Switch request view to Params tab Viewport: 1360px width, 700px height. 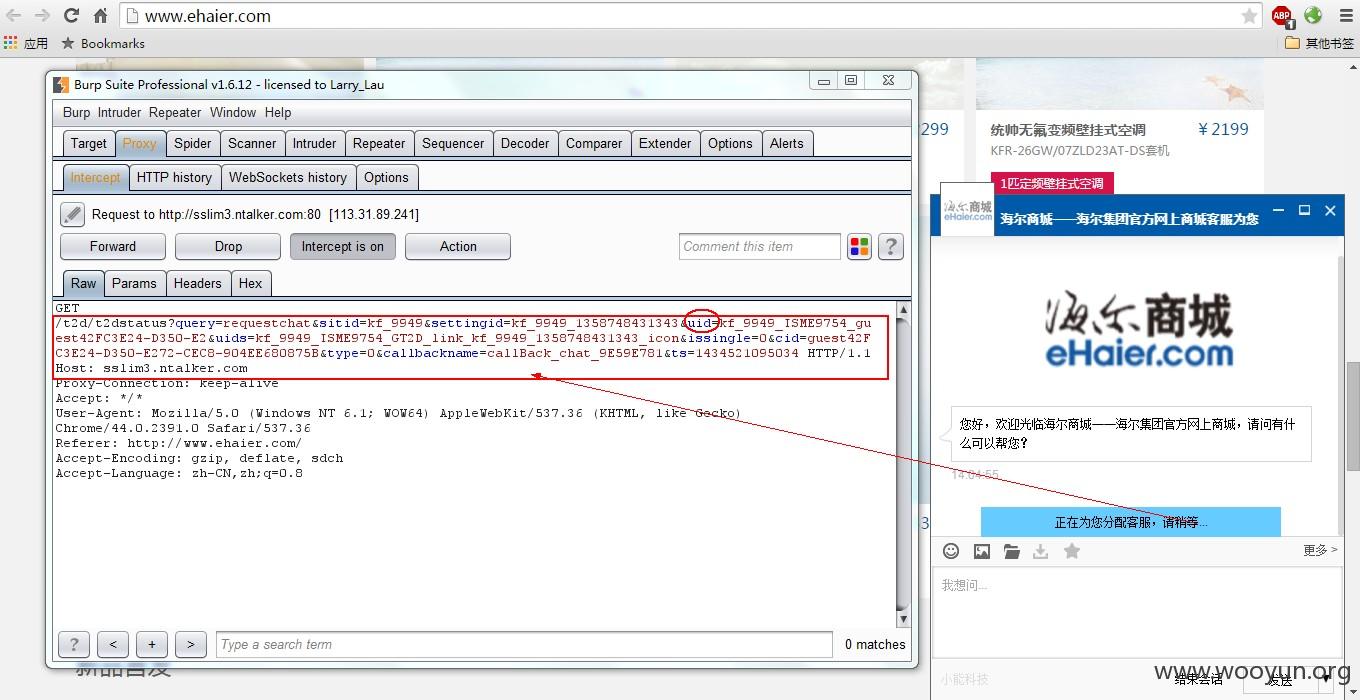134,284
